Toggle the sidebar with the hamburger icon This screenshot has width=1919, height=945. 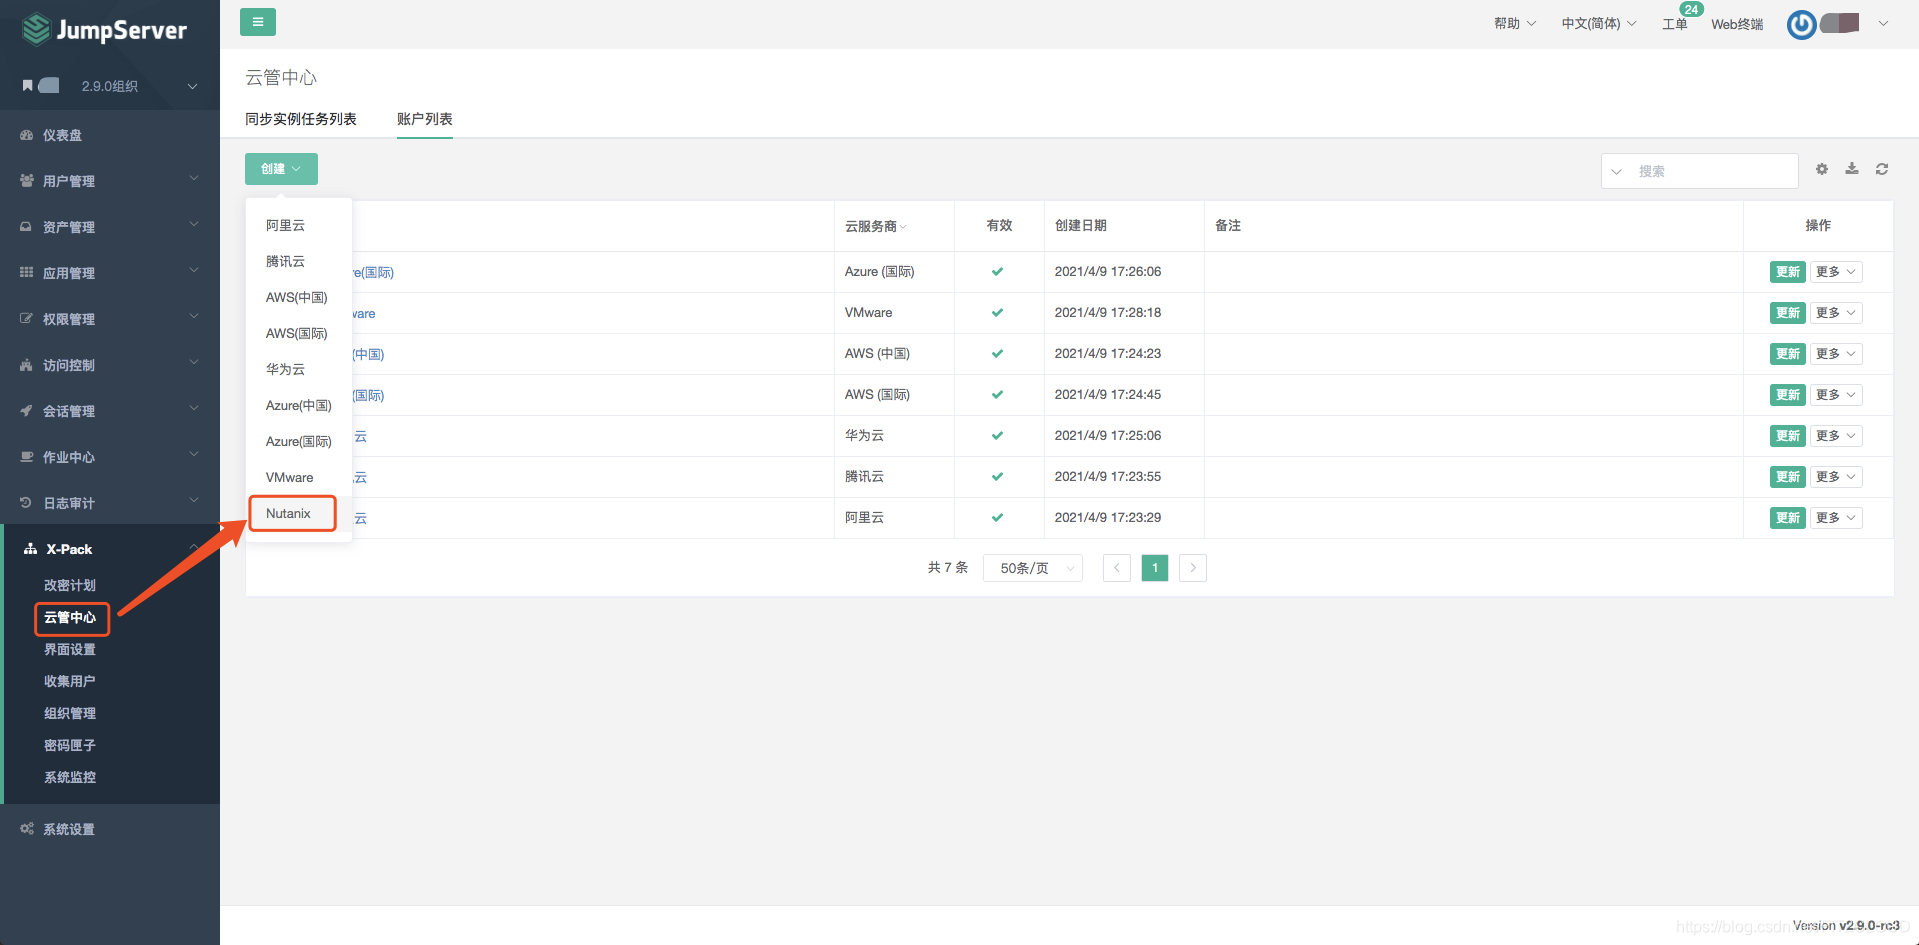257,22
